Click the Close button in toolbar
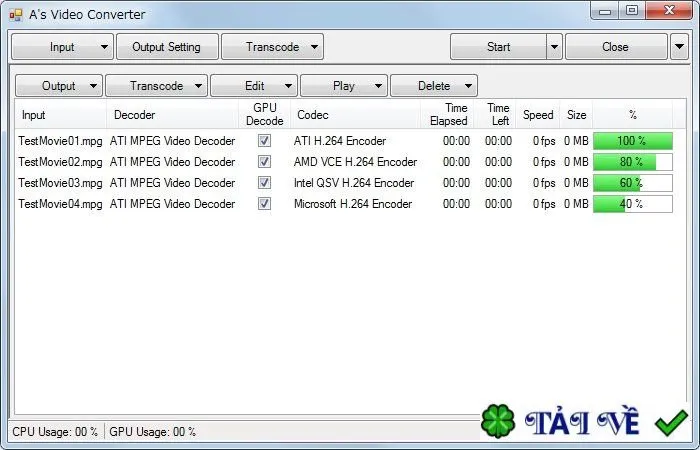This screenshot has height=450, width=700. click(x=616, y=46)
